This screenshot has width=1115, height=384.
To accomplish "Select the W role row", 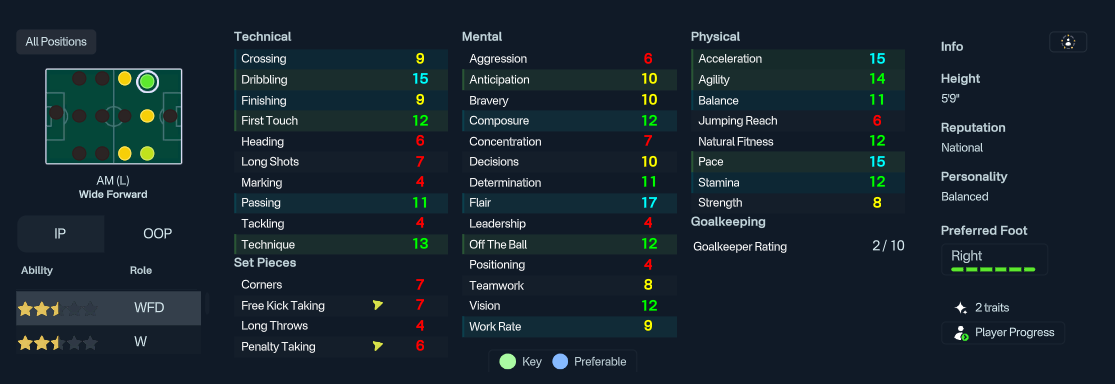I will coord(108,342).
